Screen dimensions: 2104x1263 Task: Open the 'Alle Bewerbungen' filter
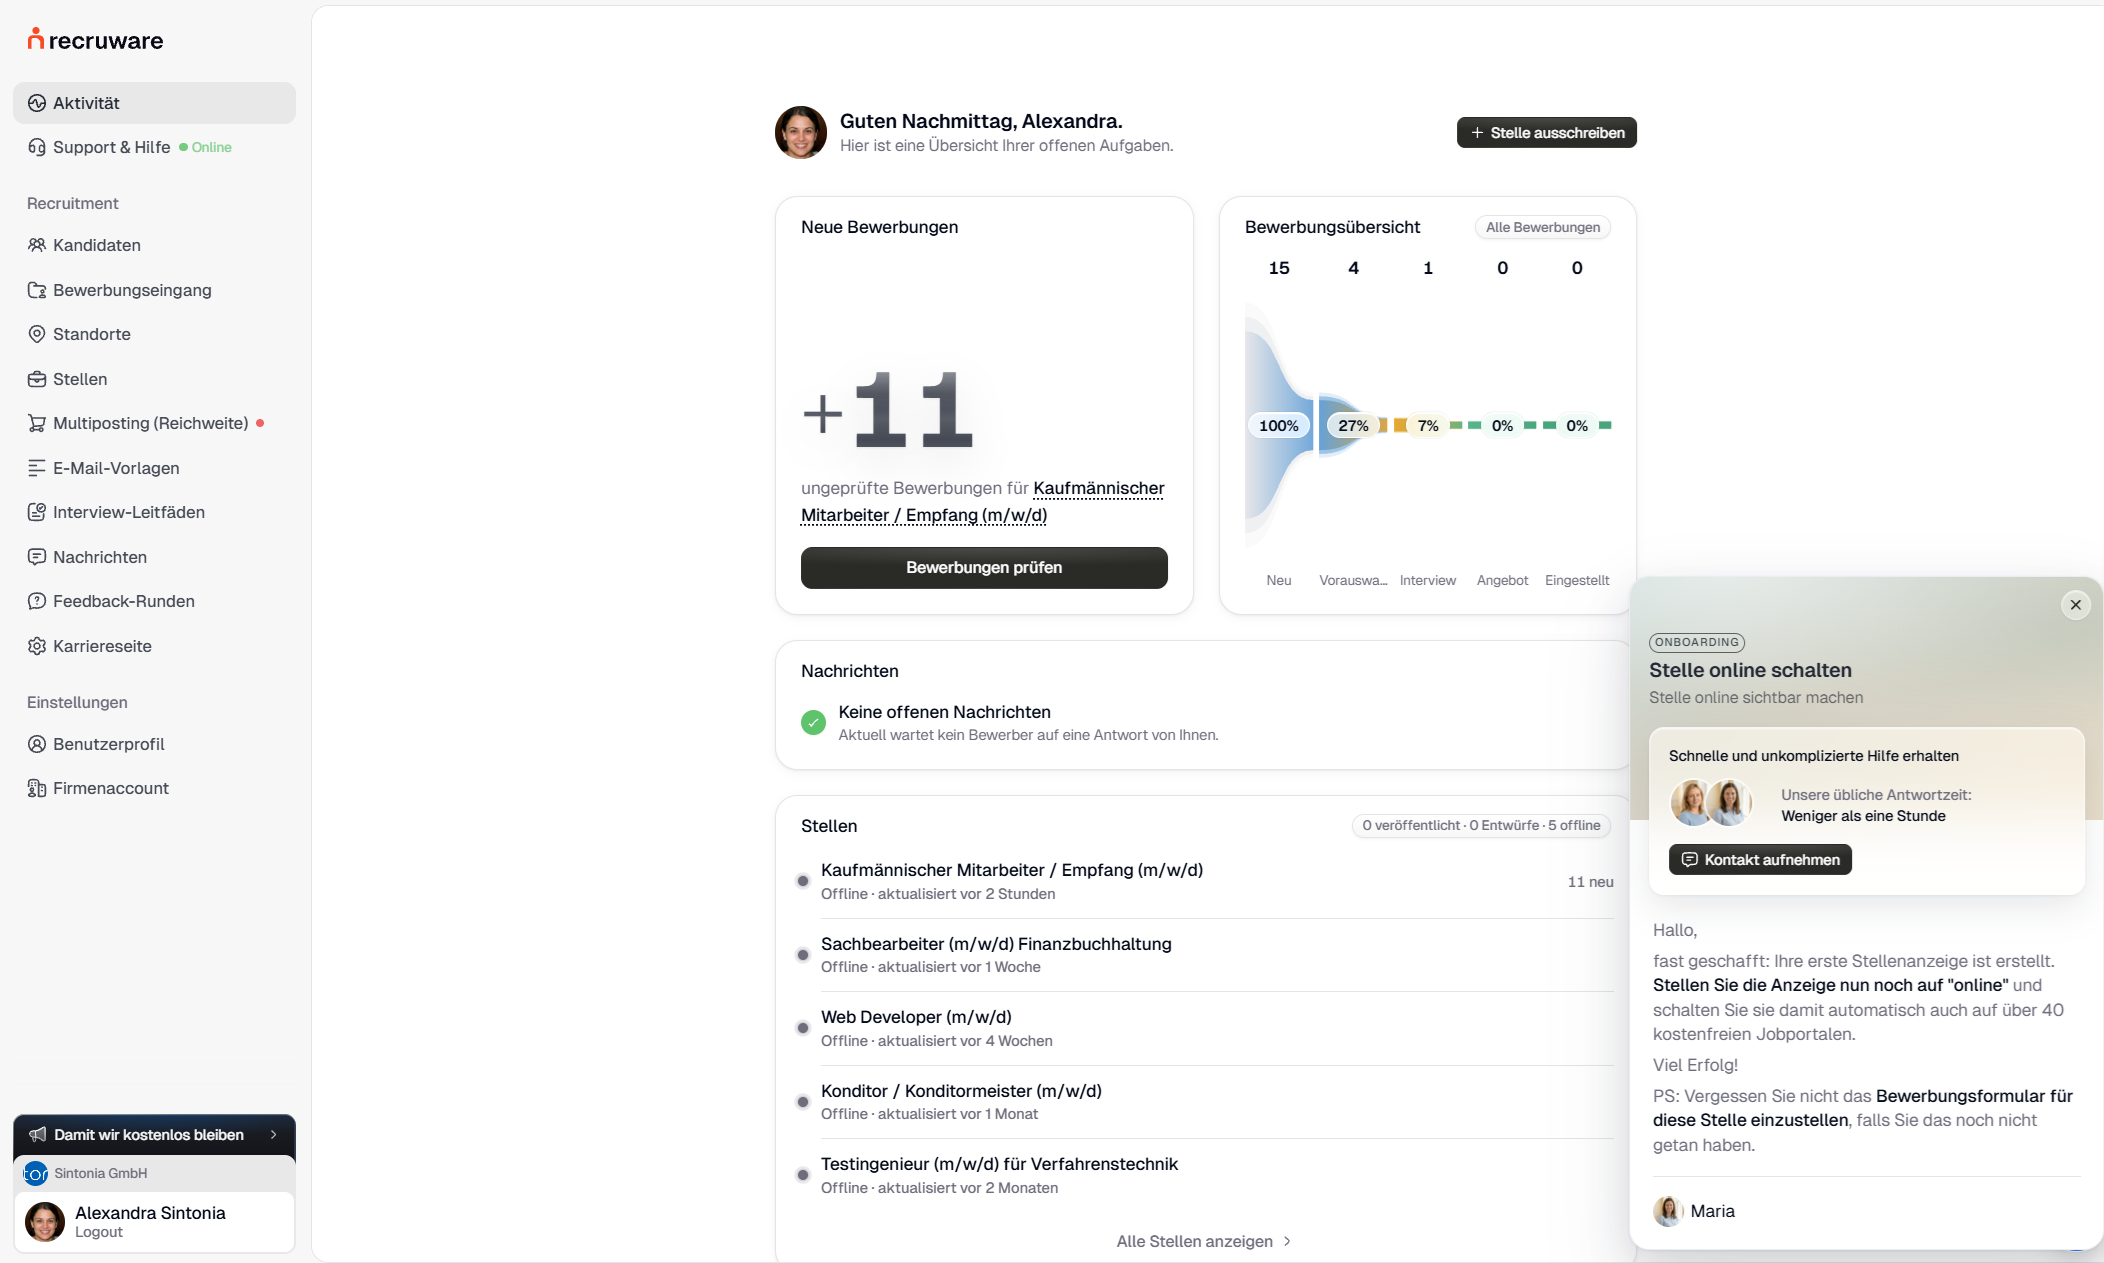(1542, 227)
